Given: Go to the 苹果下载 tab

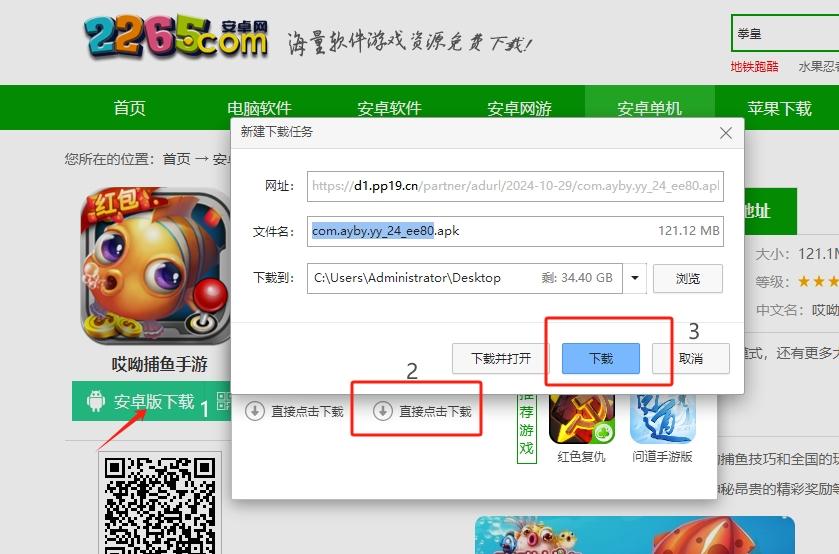Looking at the screenshot, I should 779,108.
